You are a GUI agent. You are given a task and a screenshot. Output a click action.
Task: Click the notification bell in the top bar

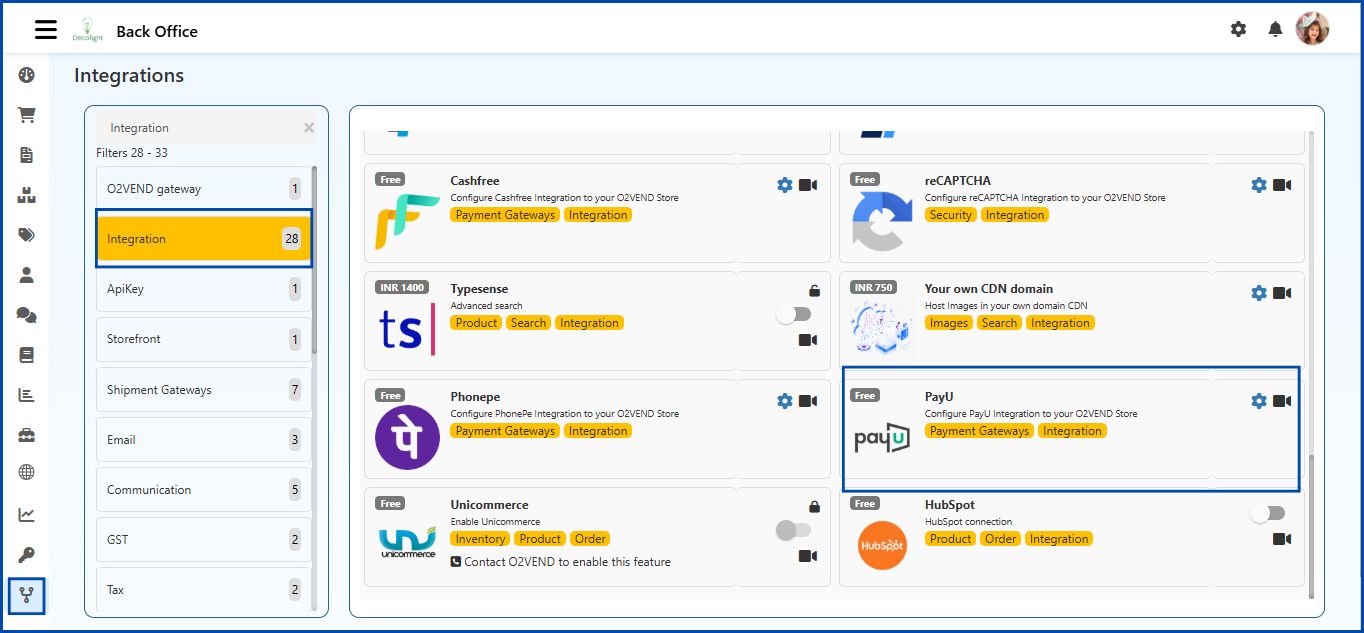[x=1275, y=29]
